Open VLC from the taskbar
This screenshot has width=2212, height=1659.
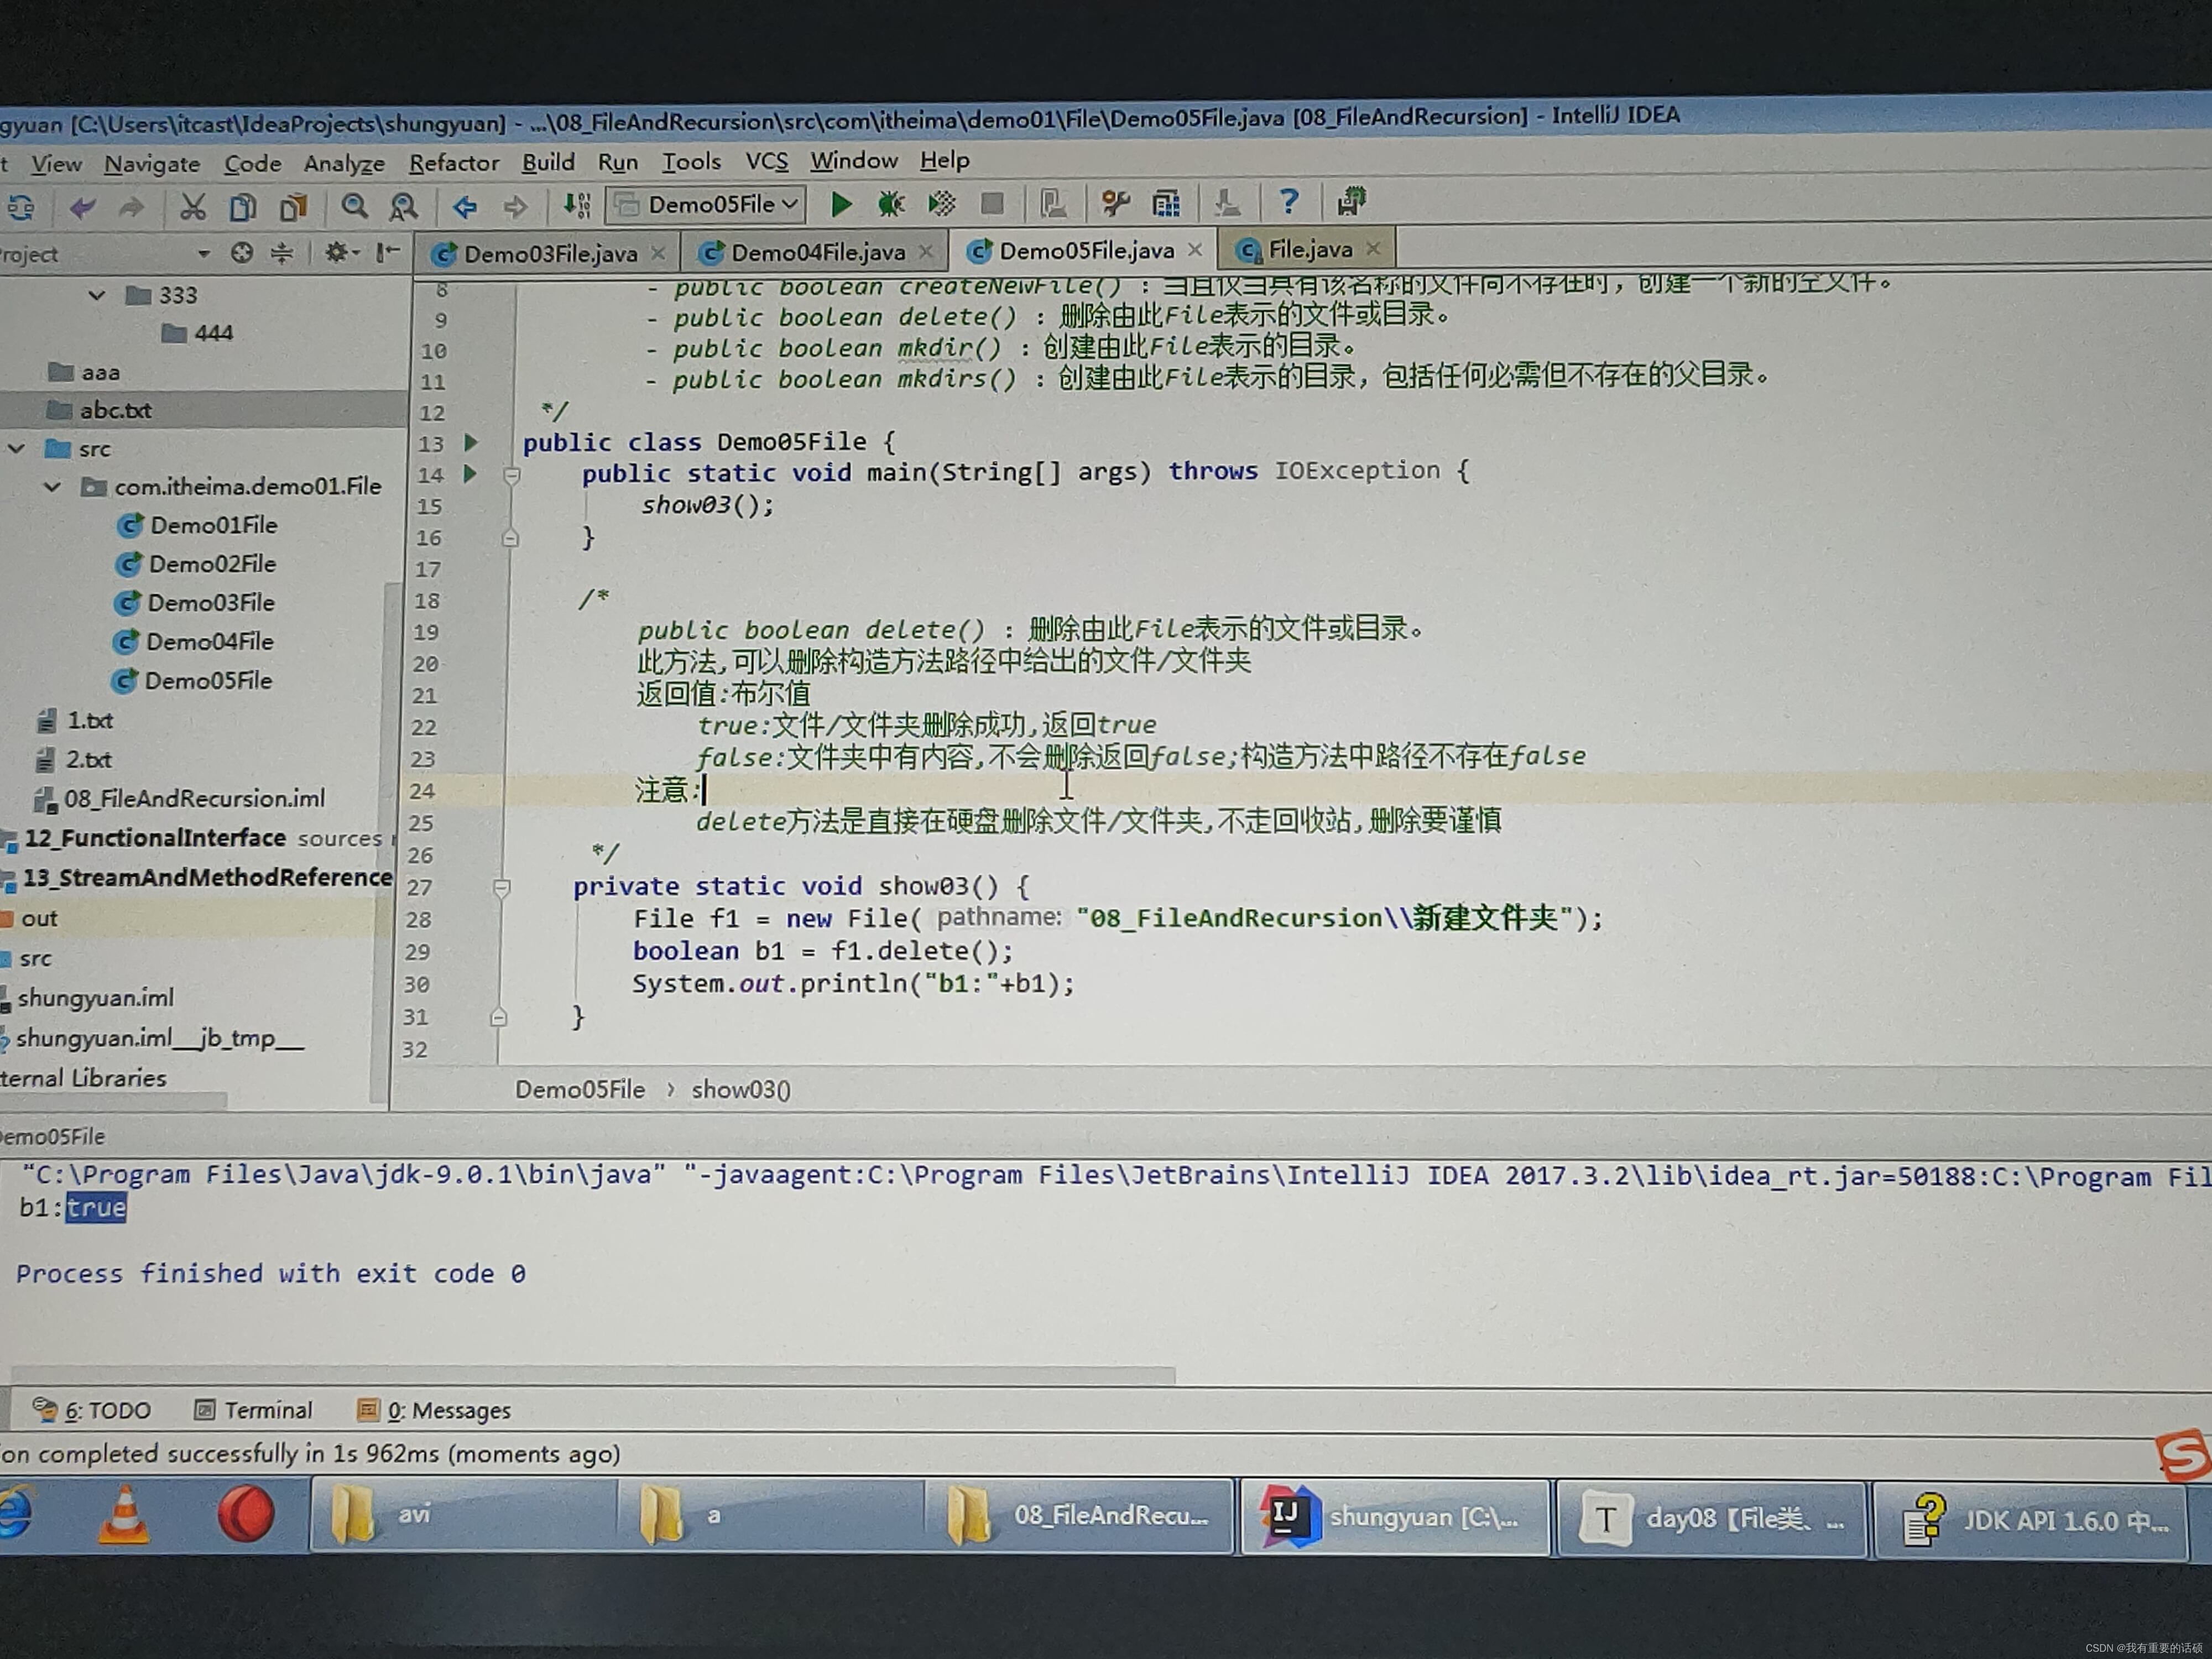coord(124,1514)
